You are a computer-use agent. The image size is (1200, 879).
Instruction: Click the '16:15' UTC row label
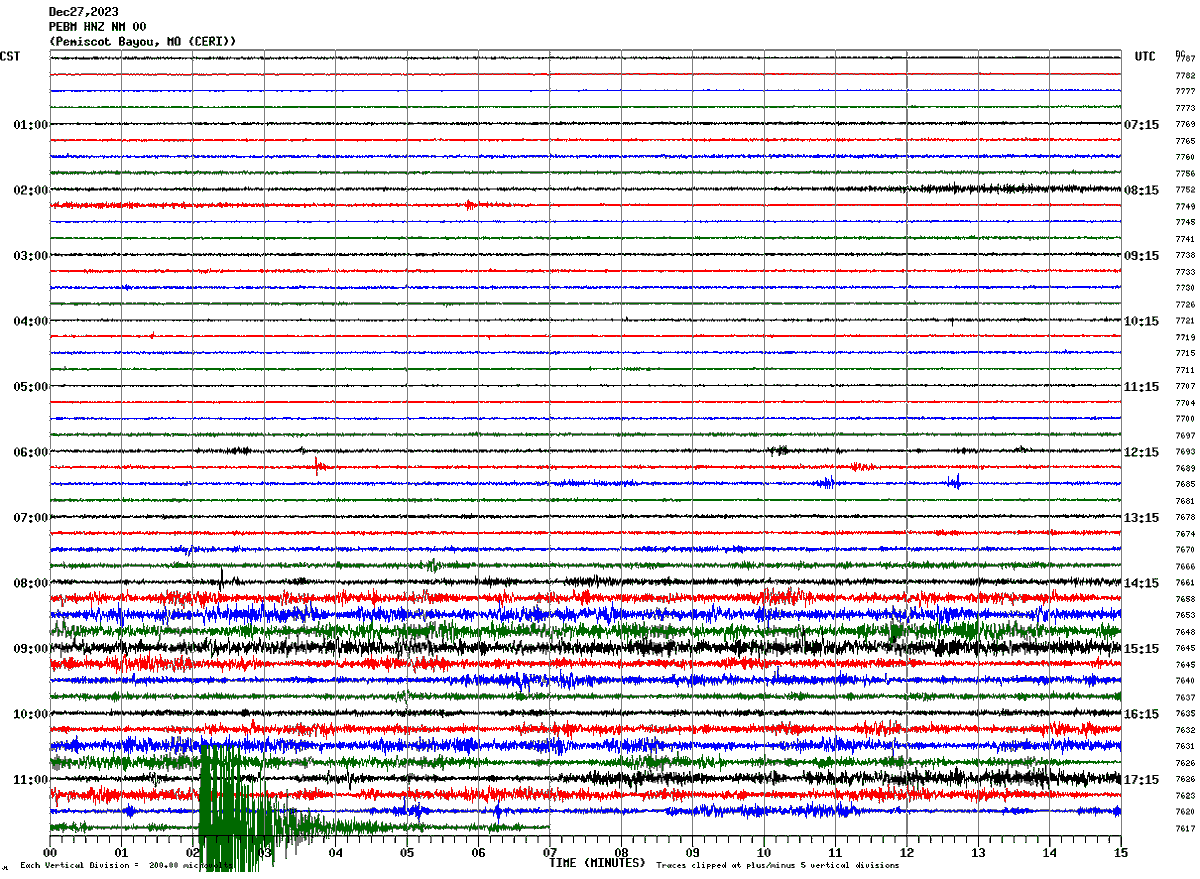coord(1141,714)
